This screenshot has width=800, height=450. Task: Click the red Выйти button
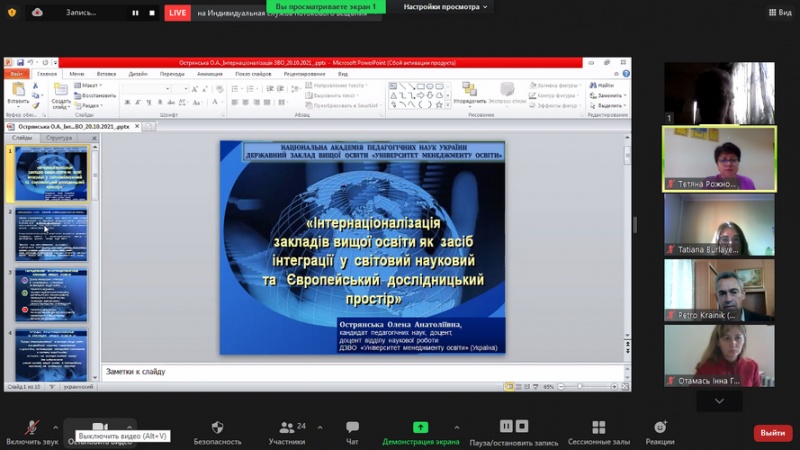772,433
